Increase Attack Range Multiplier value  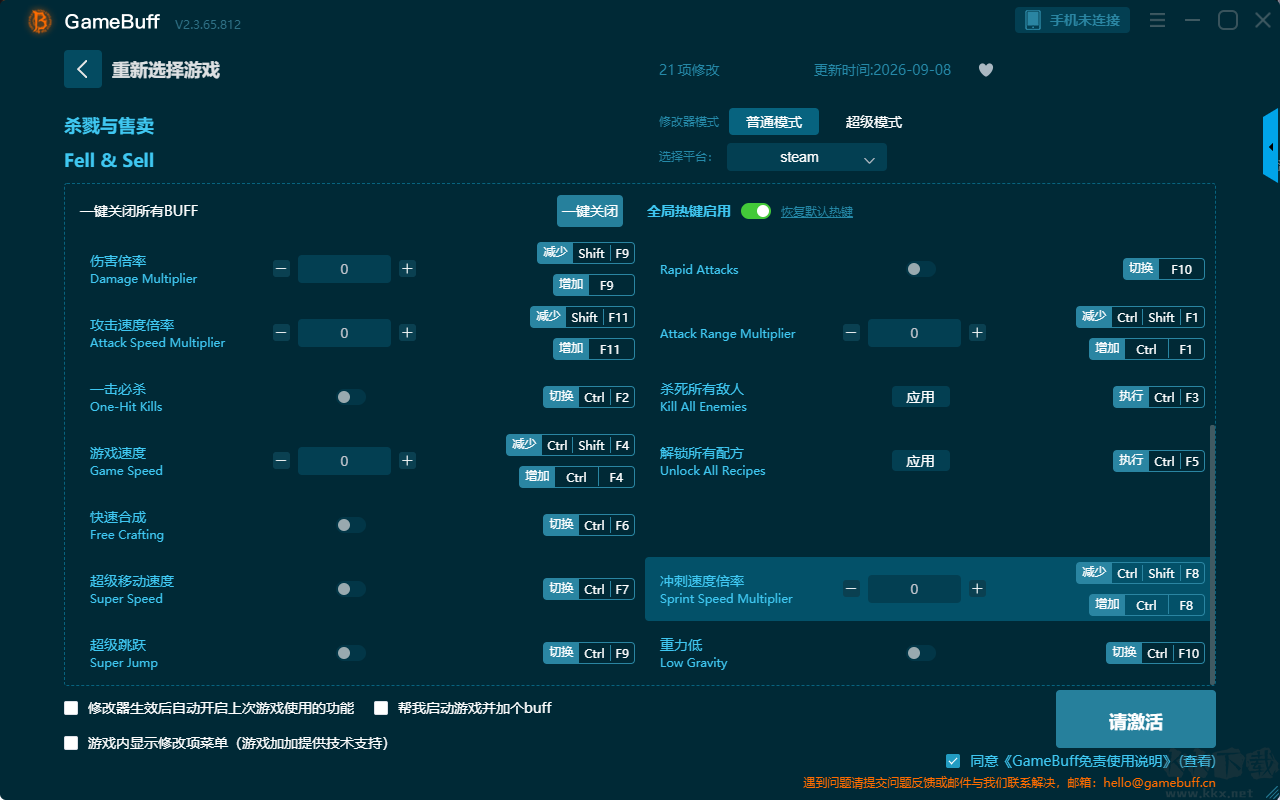click(x=977, y=333)
